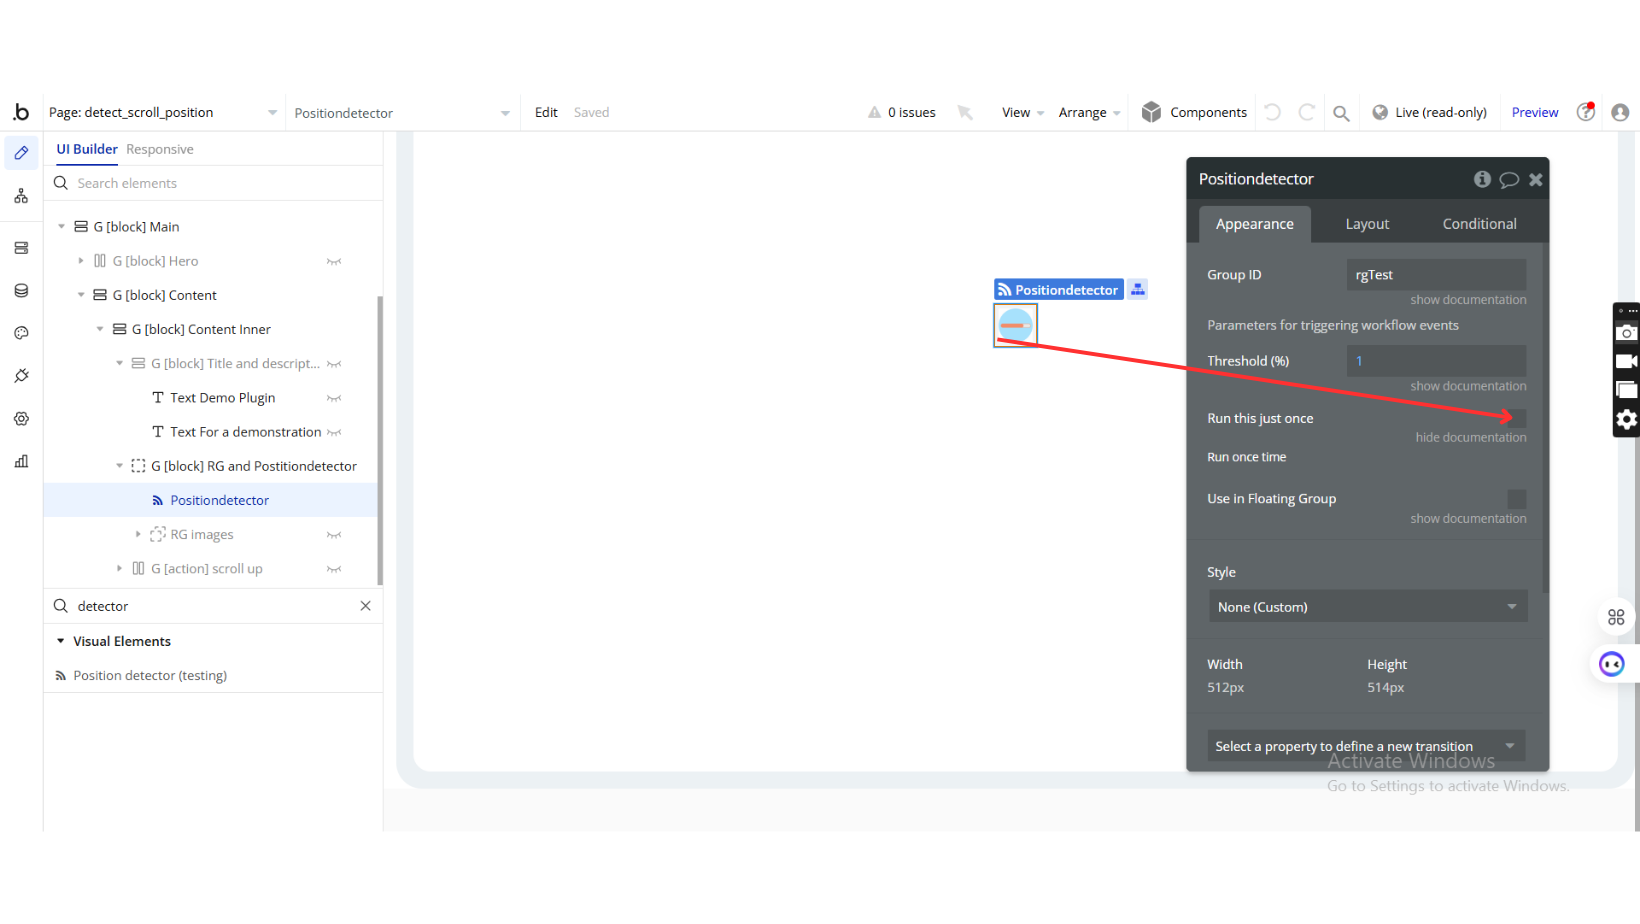Open Components cube icon
This screenshot has width=1640, height=924.
click(x=1152, y=112)
